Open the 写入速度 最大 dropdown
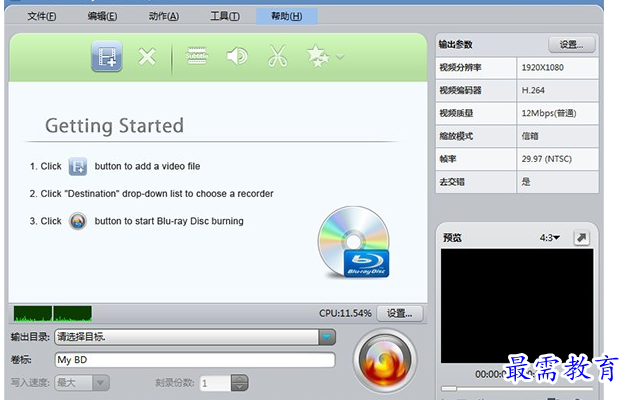627x400 pixels. [82, 383]
